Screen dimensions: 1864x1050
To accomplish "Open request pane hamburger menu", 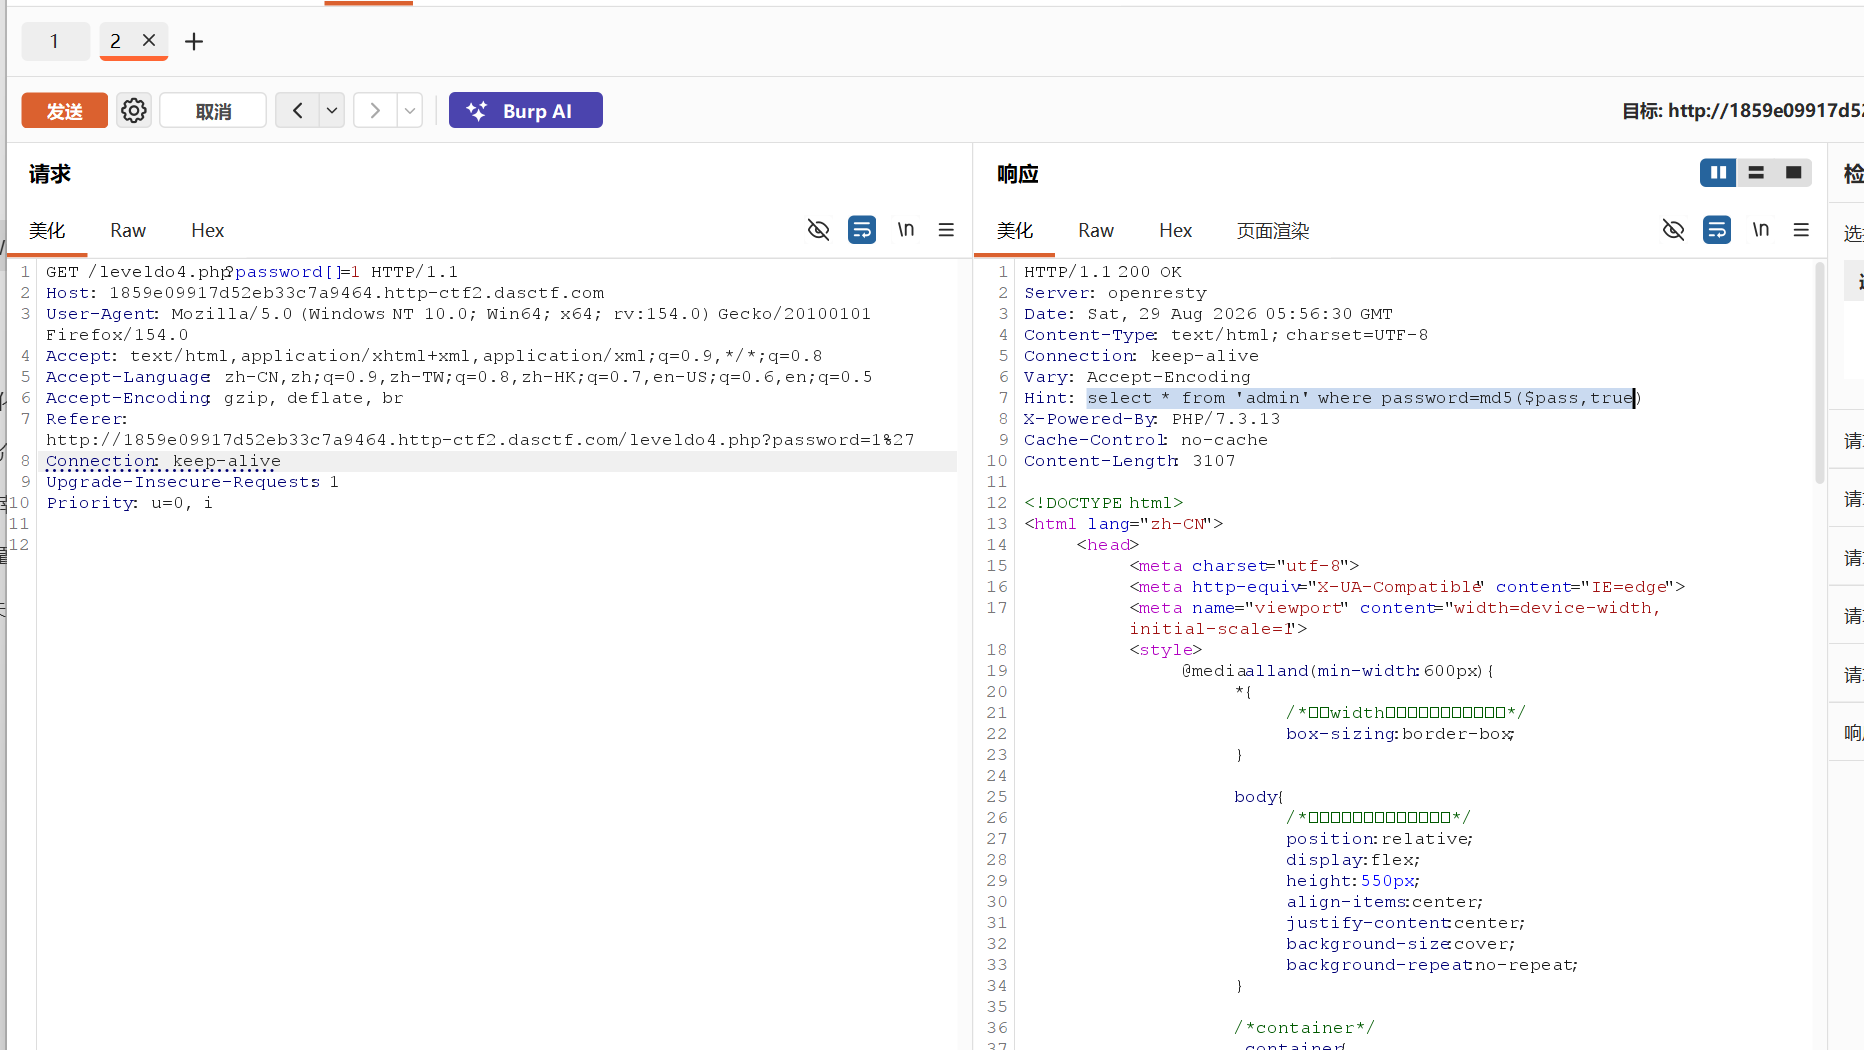I will [x=946, y=230].
